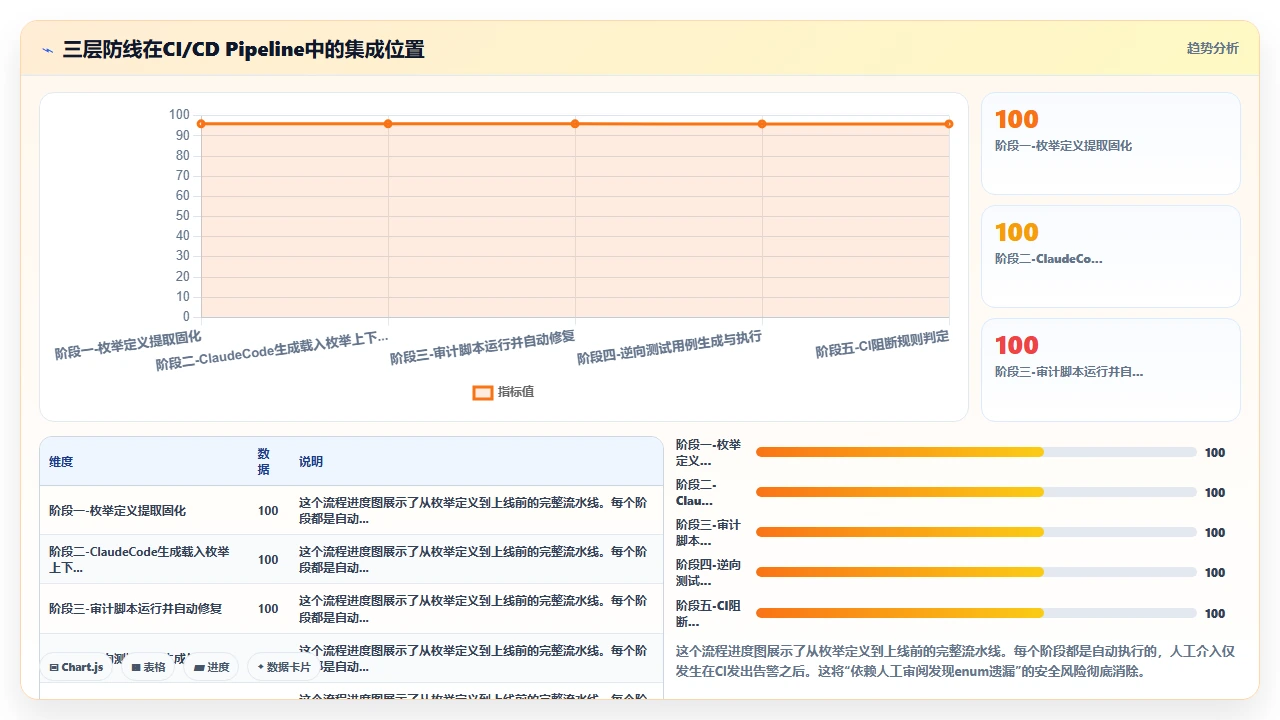Click the 趋势分析 label in the header
1280x720 pixels.
click(1212, 48)
